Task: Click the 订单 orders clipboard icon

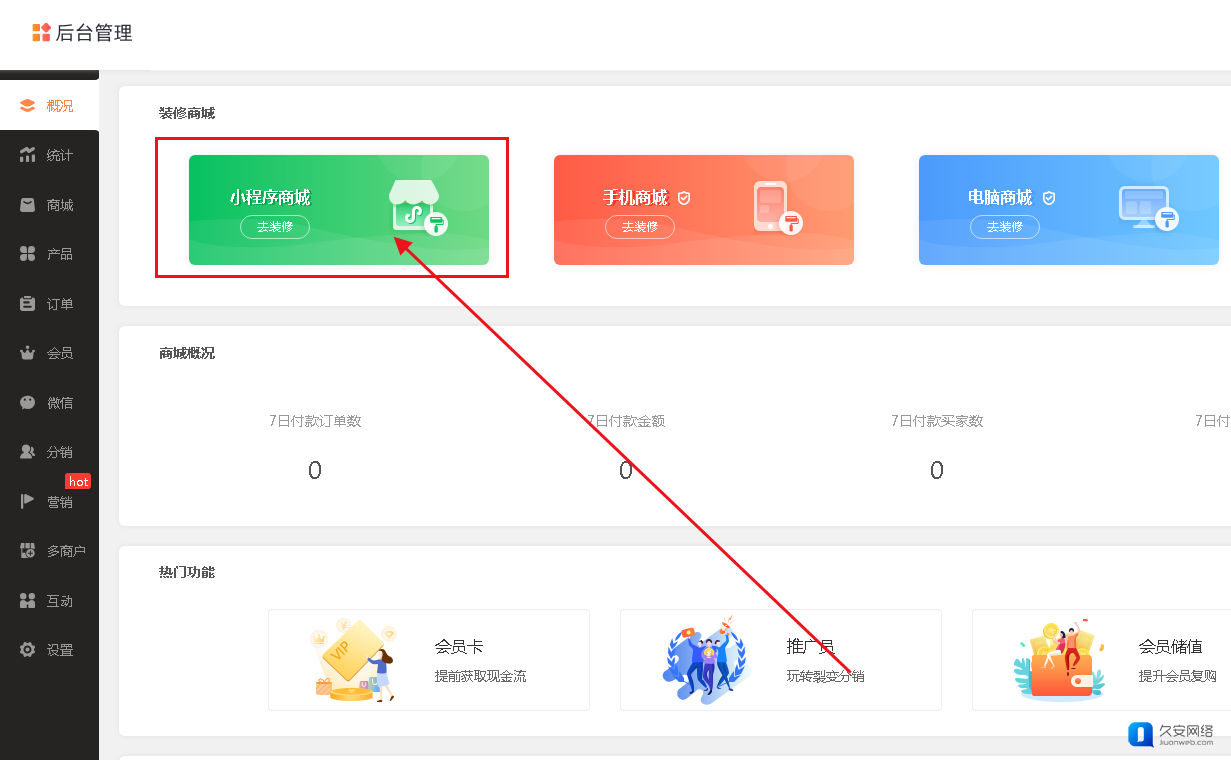Action: pyautogui.click(x=28, y=304)
